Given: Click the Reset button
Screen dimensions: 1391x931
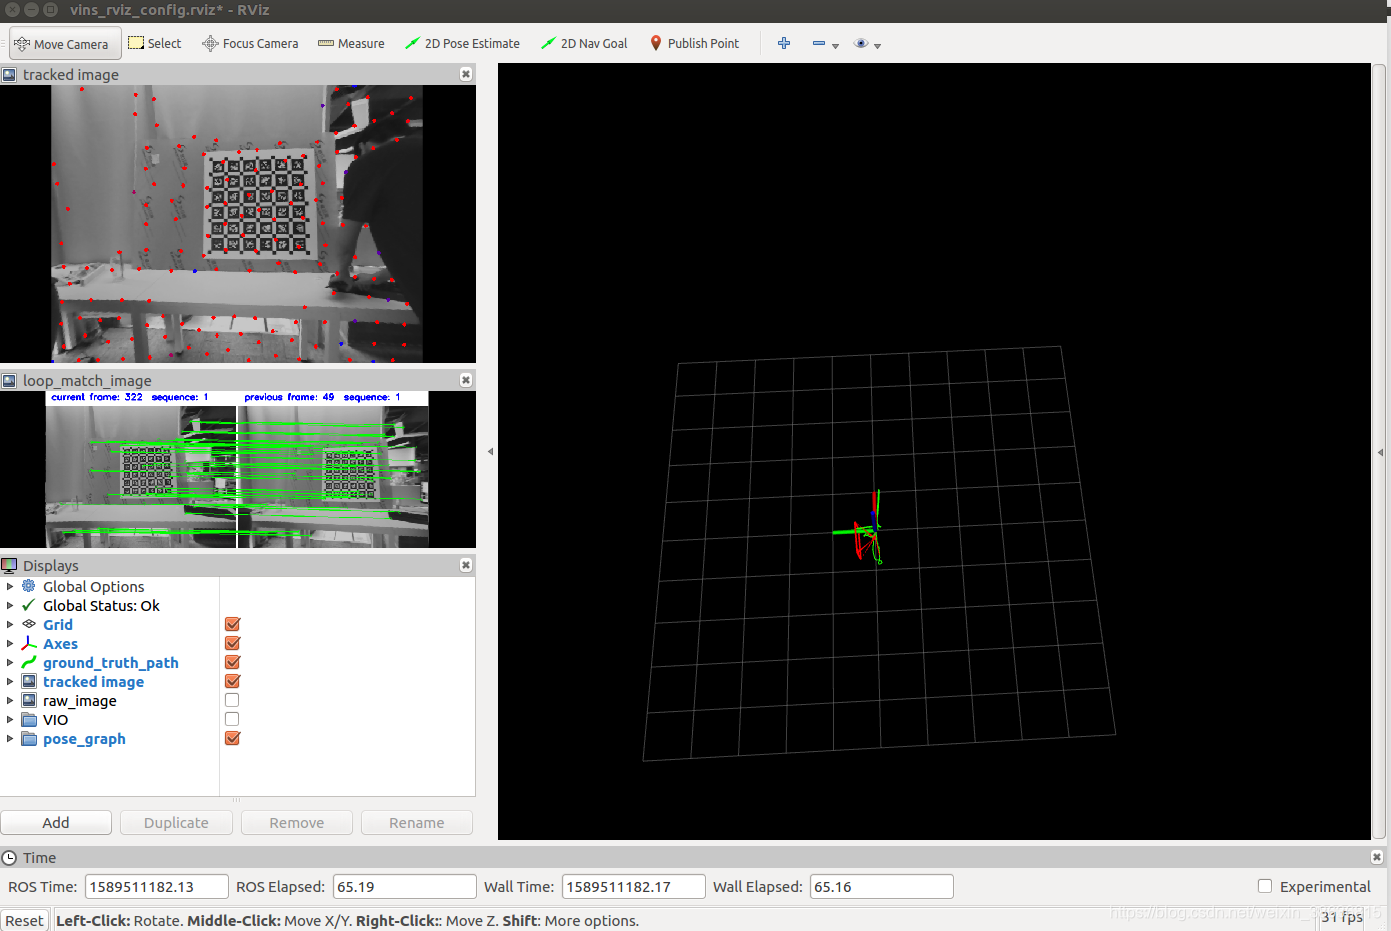Looking at the screenshot, I should 24,920.
